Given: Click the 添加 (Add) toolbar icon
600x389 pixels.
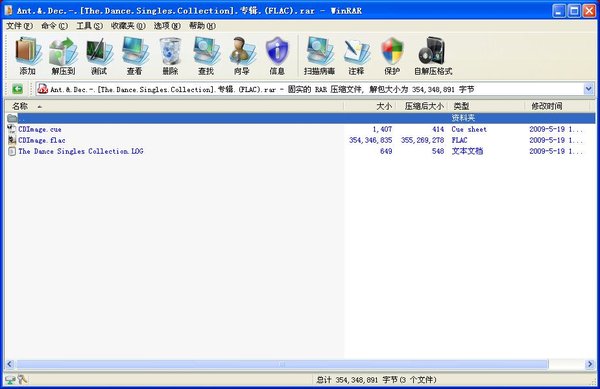Looking at the screenshot, I should pyautogui.click(x=28, y=56).
